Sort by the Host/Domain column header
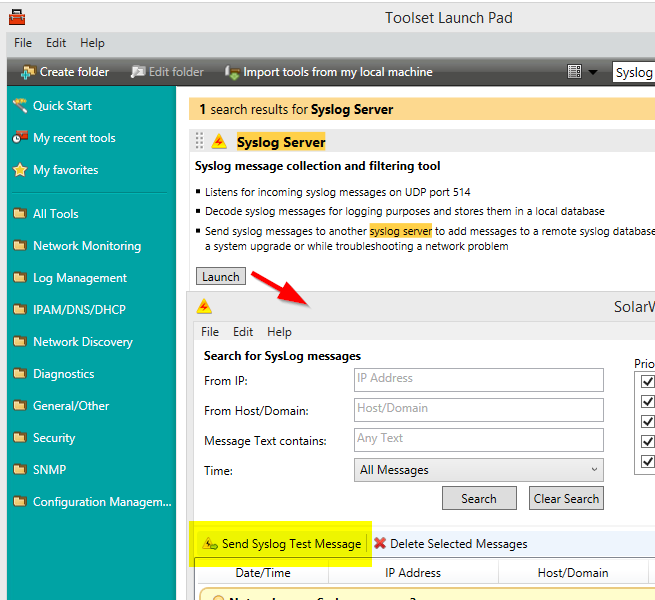655x600 pixels. [x=573, y=572]
